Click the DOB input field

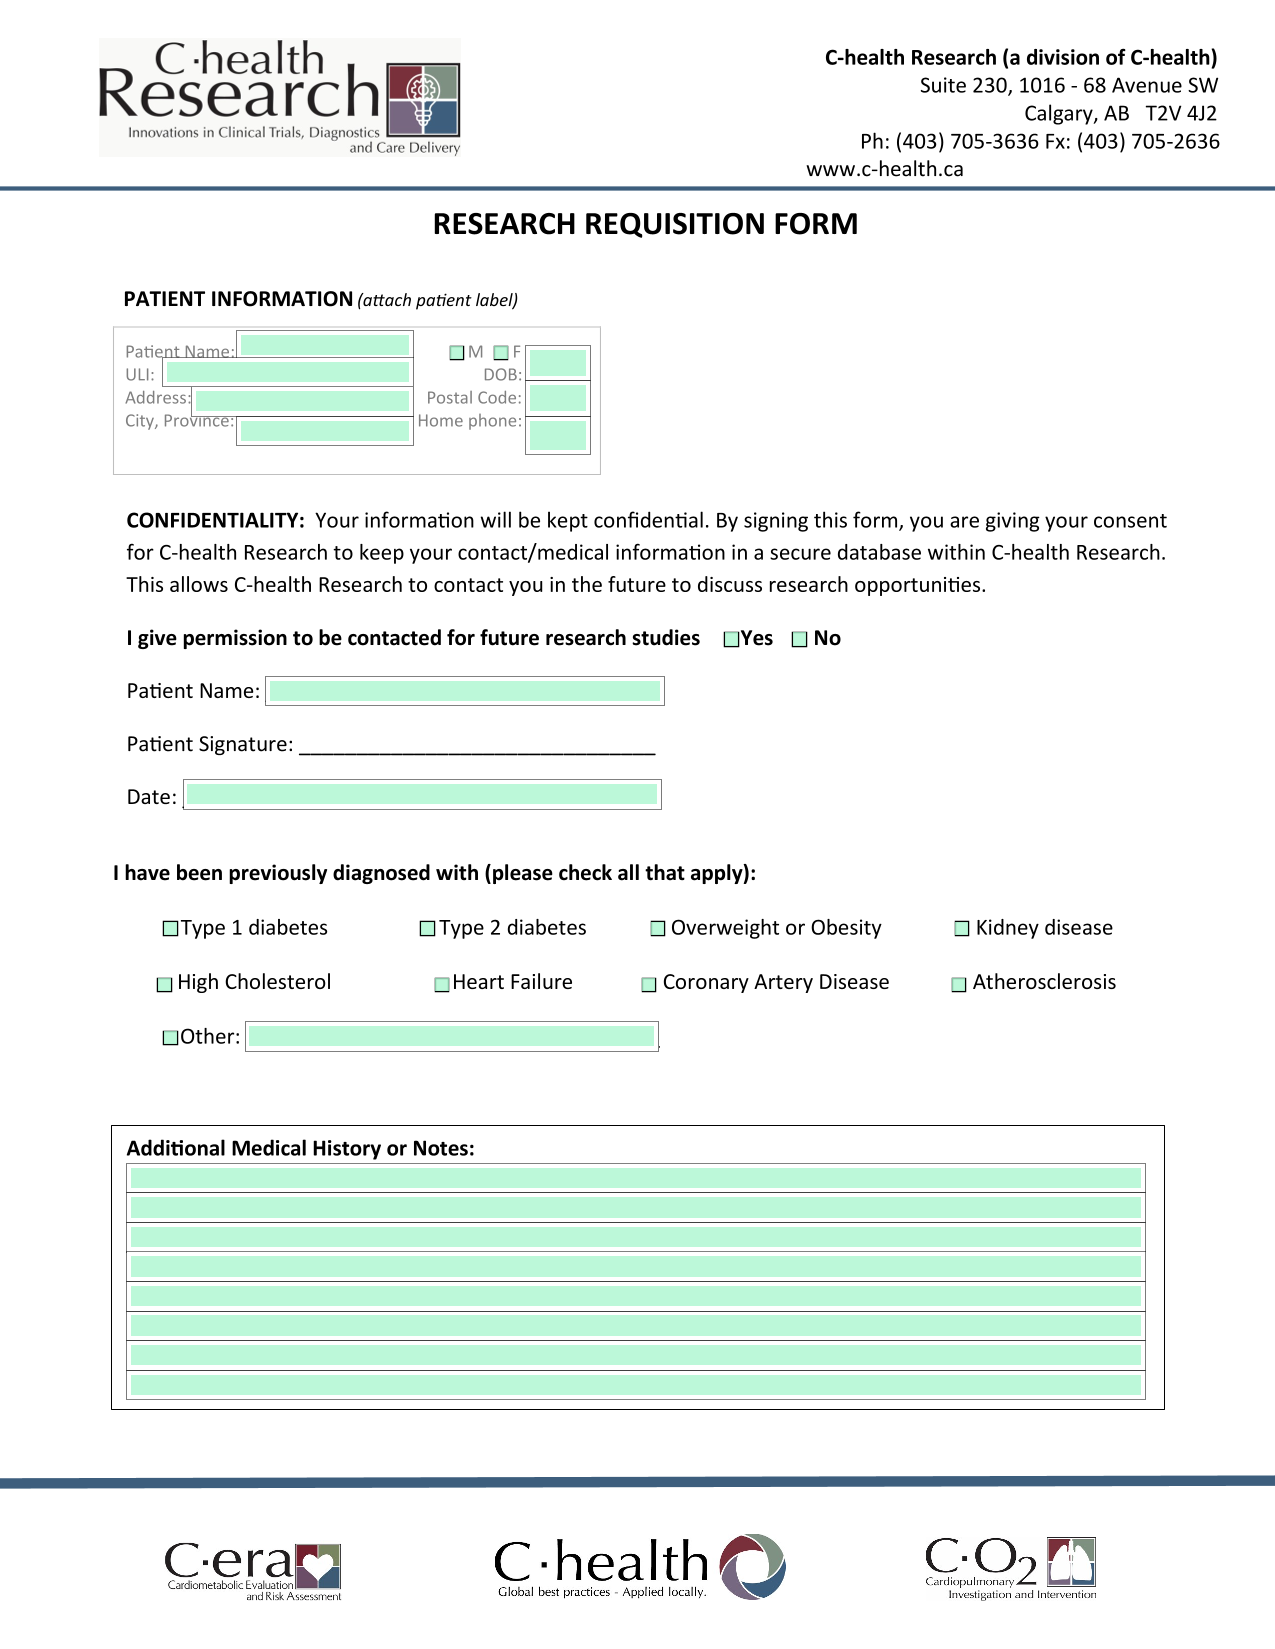tap(558, 363)
